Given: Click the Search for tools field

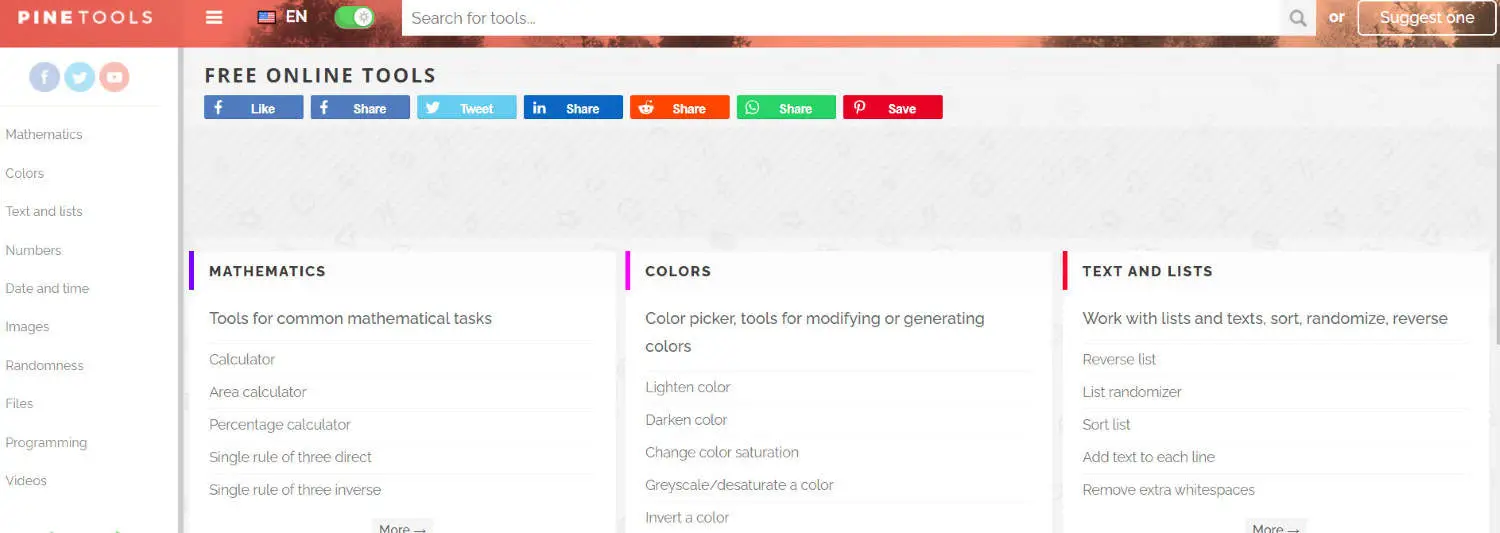Looking at the screenshot, I should click(x=841, y=18).
